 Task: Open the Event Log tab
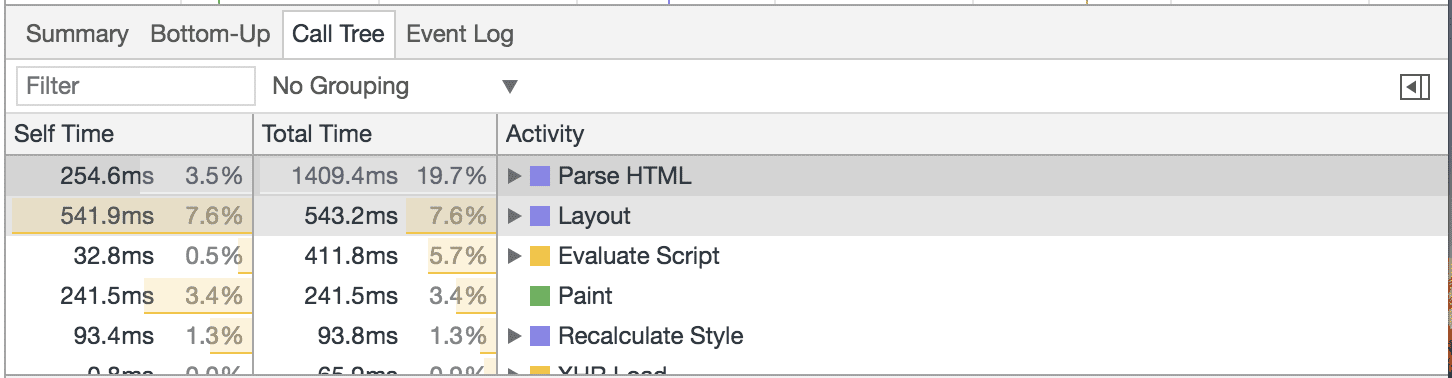[x=460, y=34]
